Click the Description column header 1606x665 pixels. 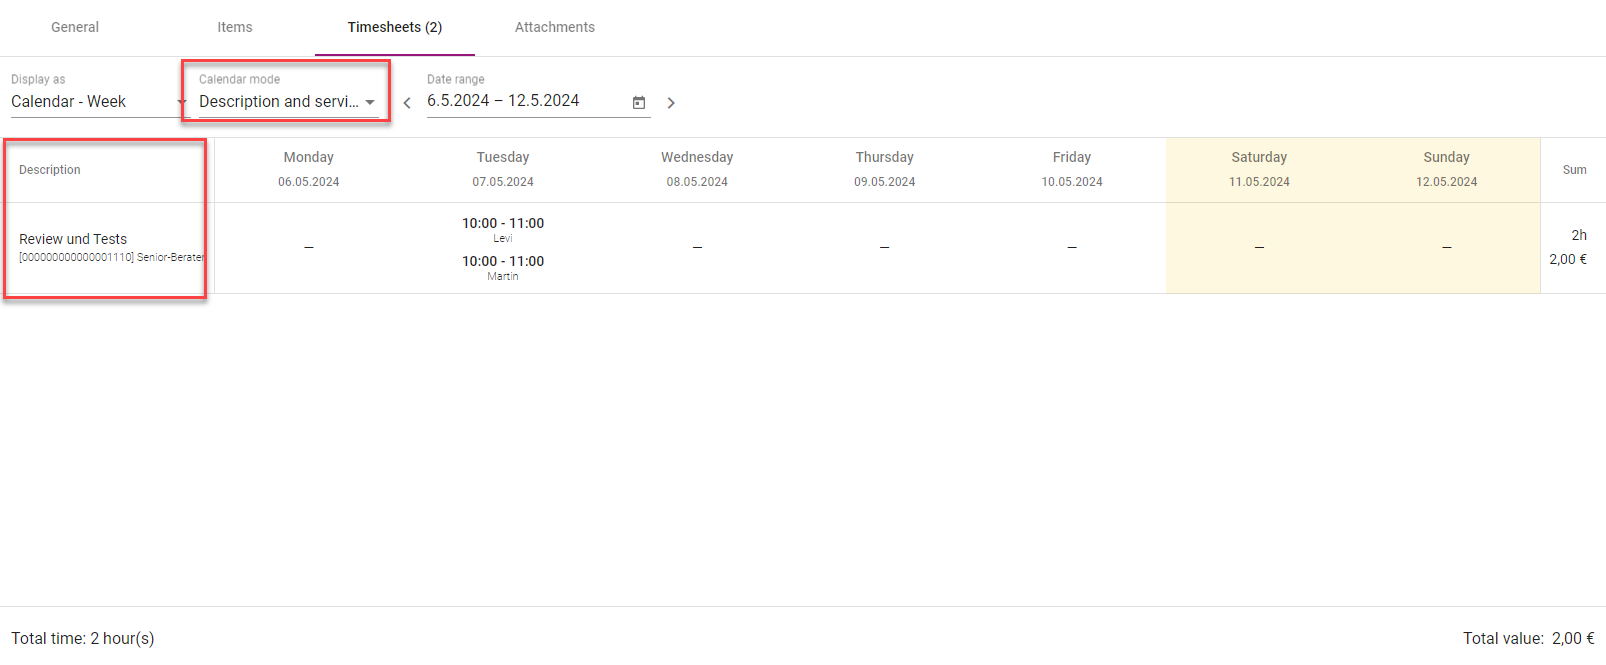(50, 170)
